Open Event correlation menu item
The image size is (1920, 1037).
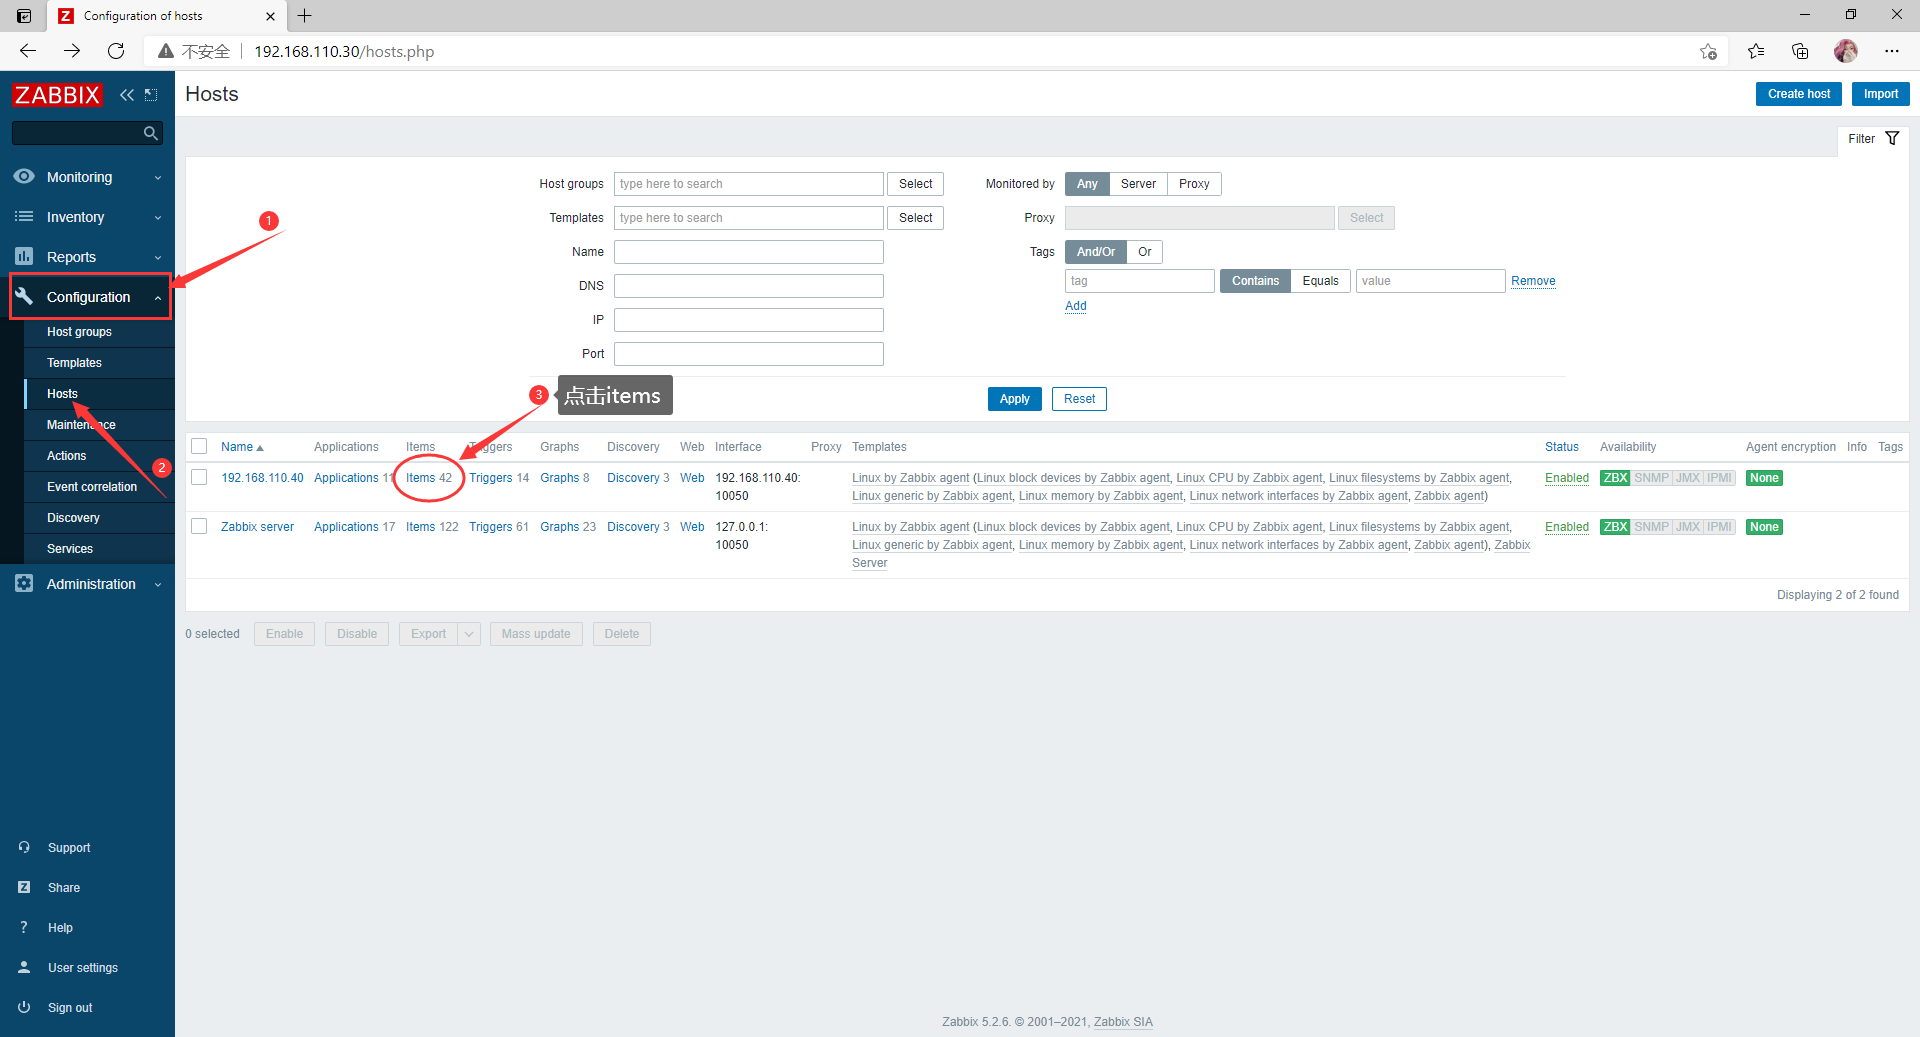pos(92,487)
